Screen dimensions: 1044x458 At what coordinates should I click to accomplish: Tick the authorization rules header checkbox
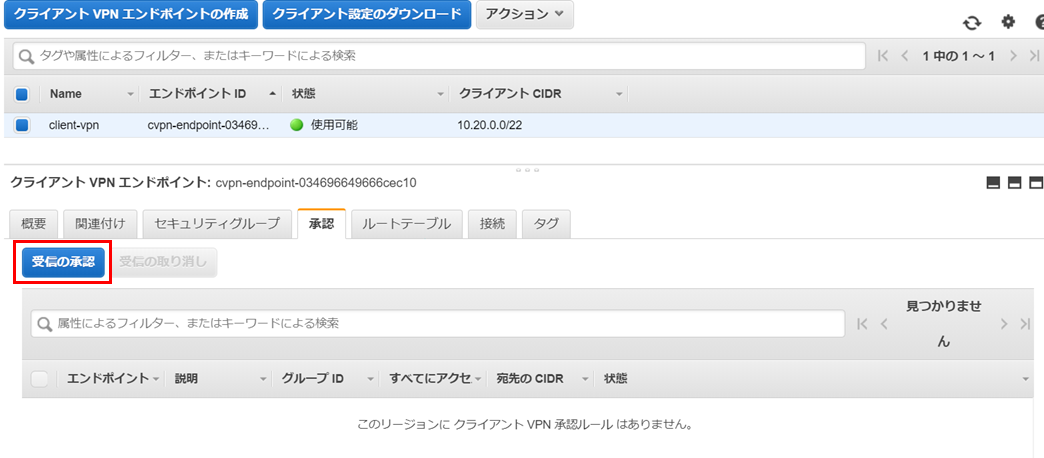(x=40, y=379)
